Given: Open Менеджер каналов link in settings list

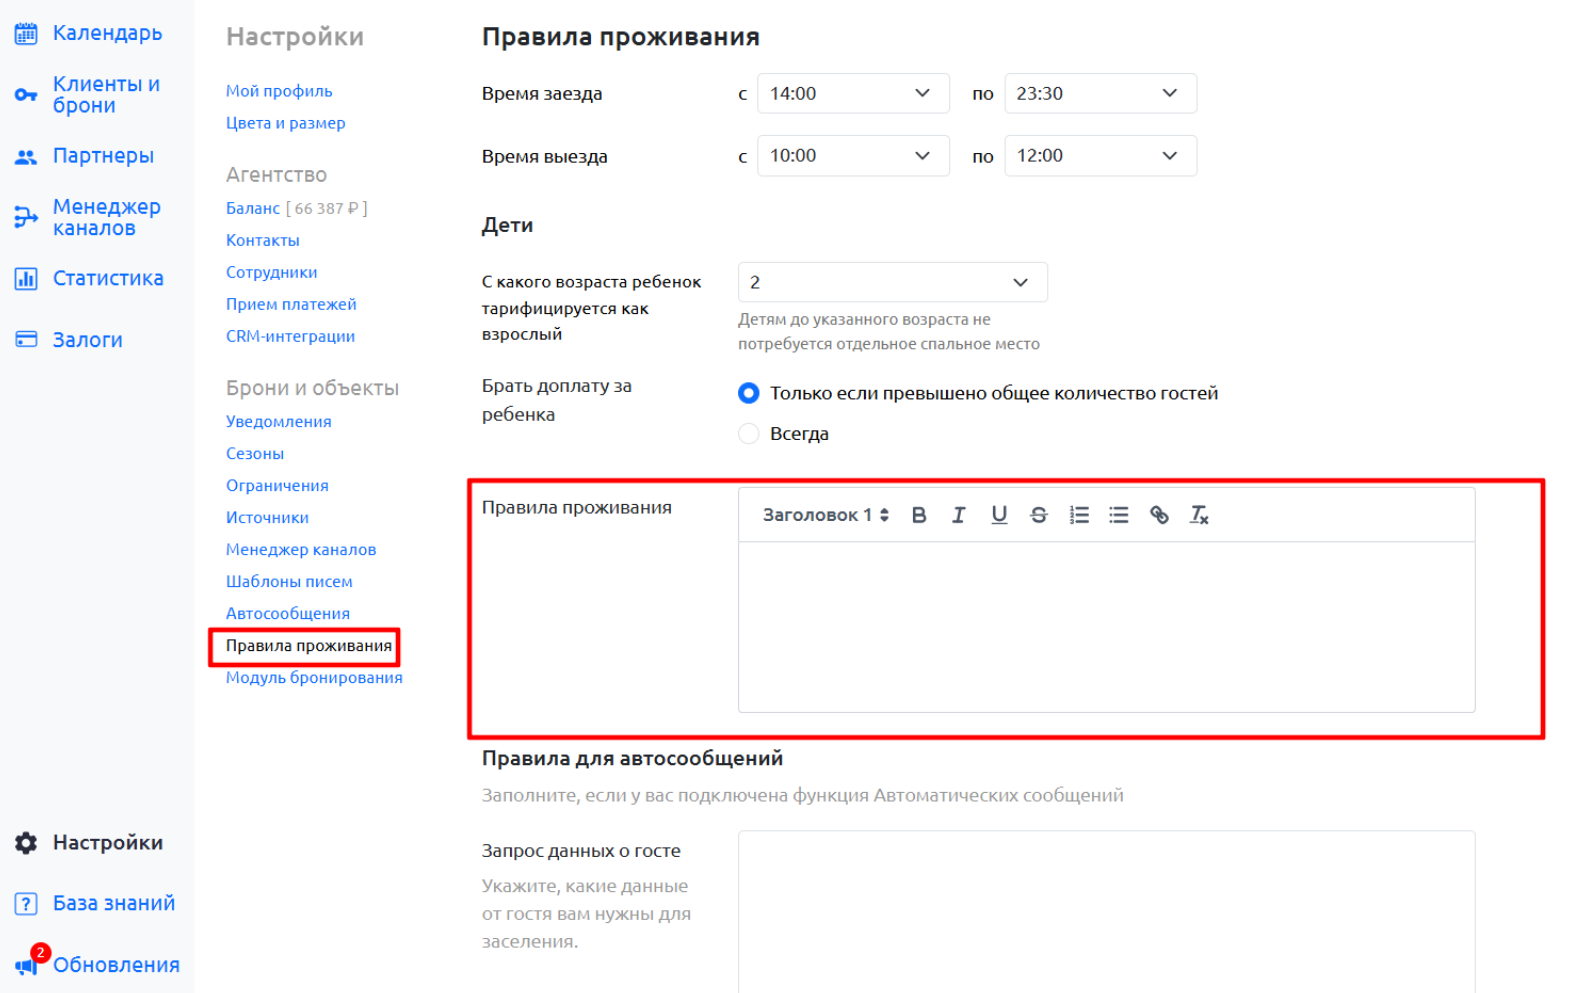Looking at the screenshot, I should coord(301,550).
